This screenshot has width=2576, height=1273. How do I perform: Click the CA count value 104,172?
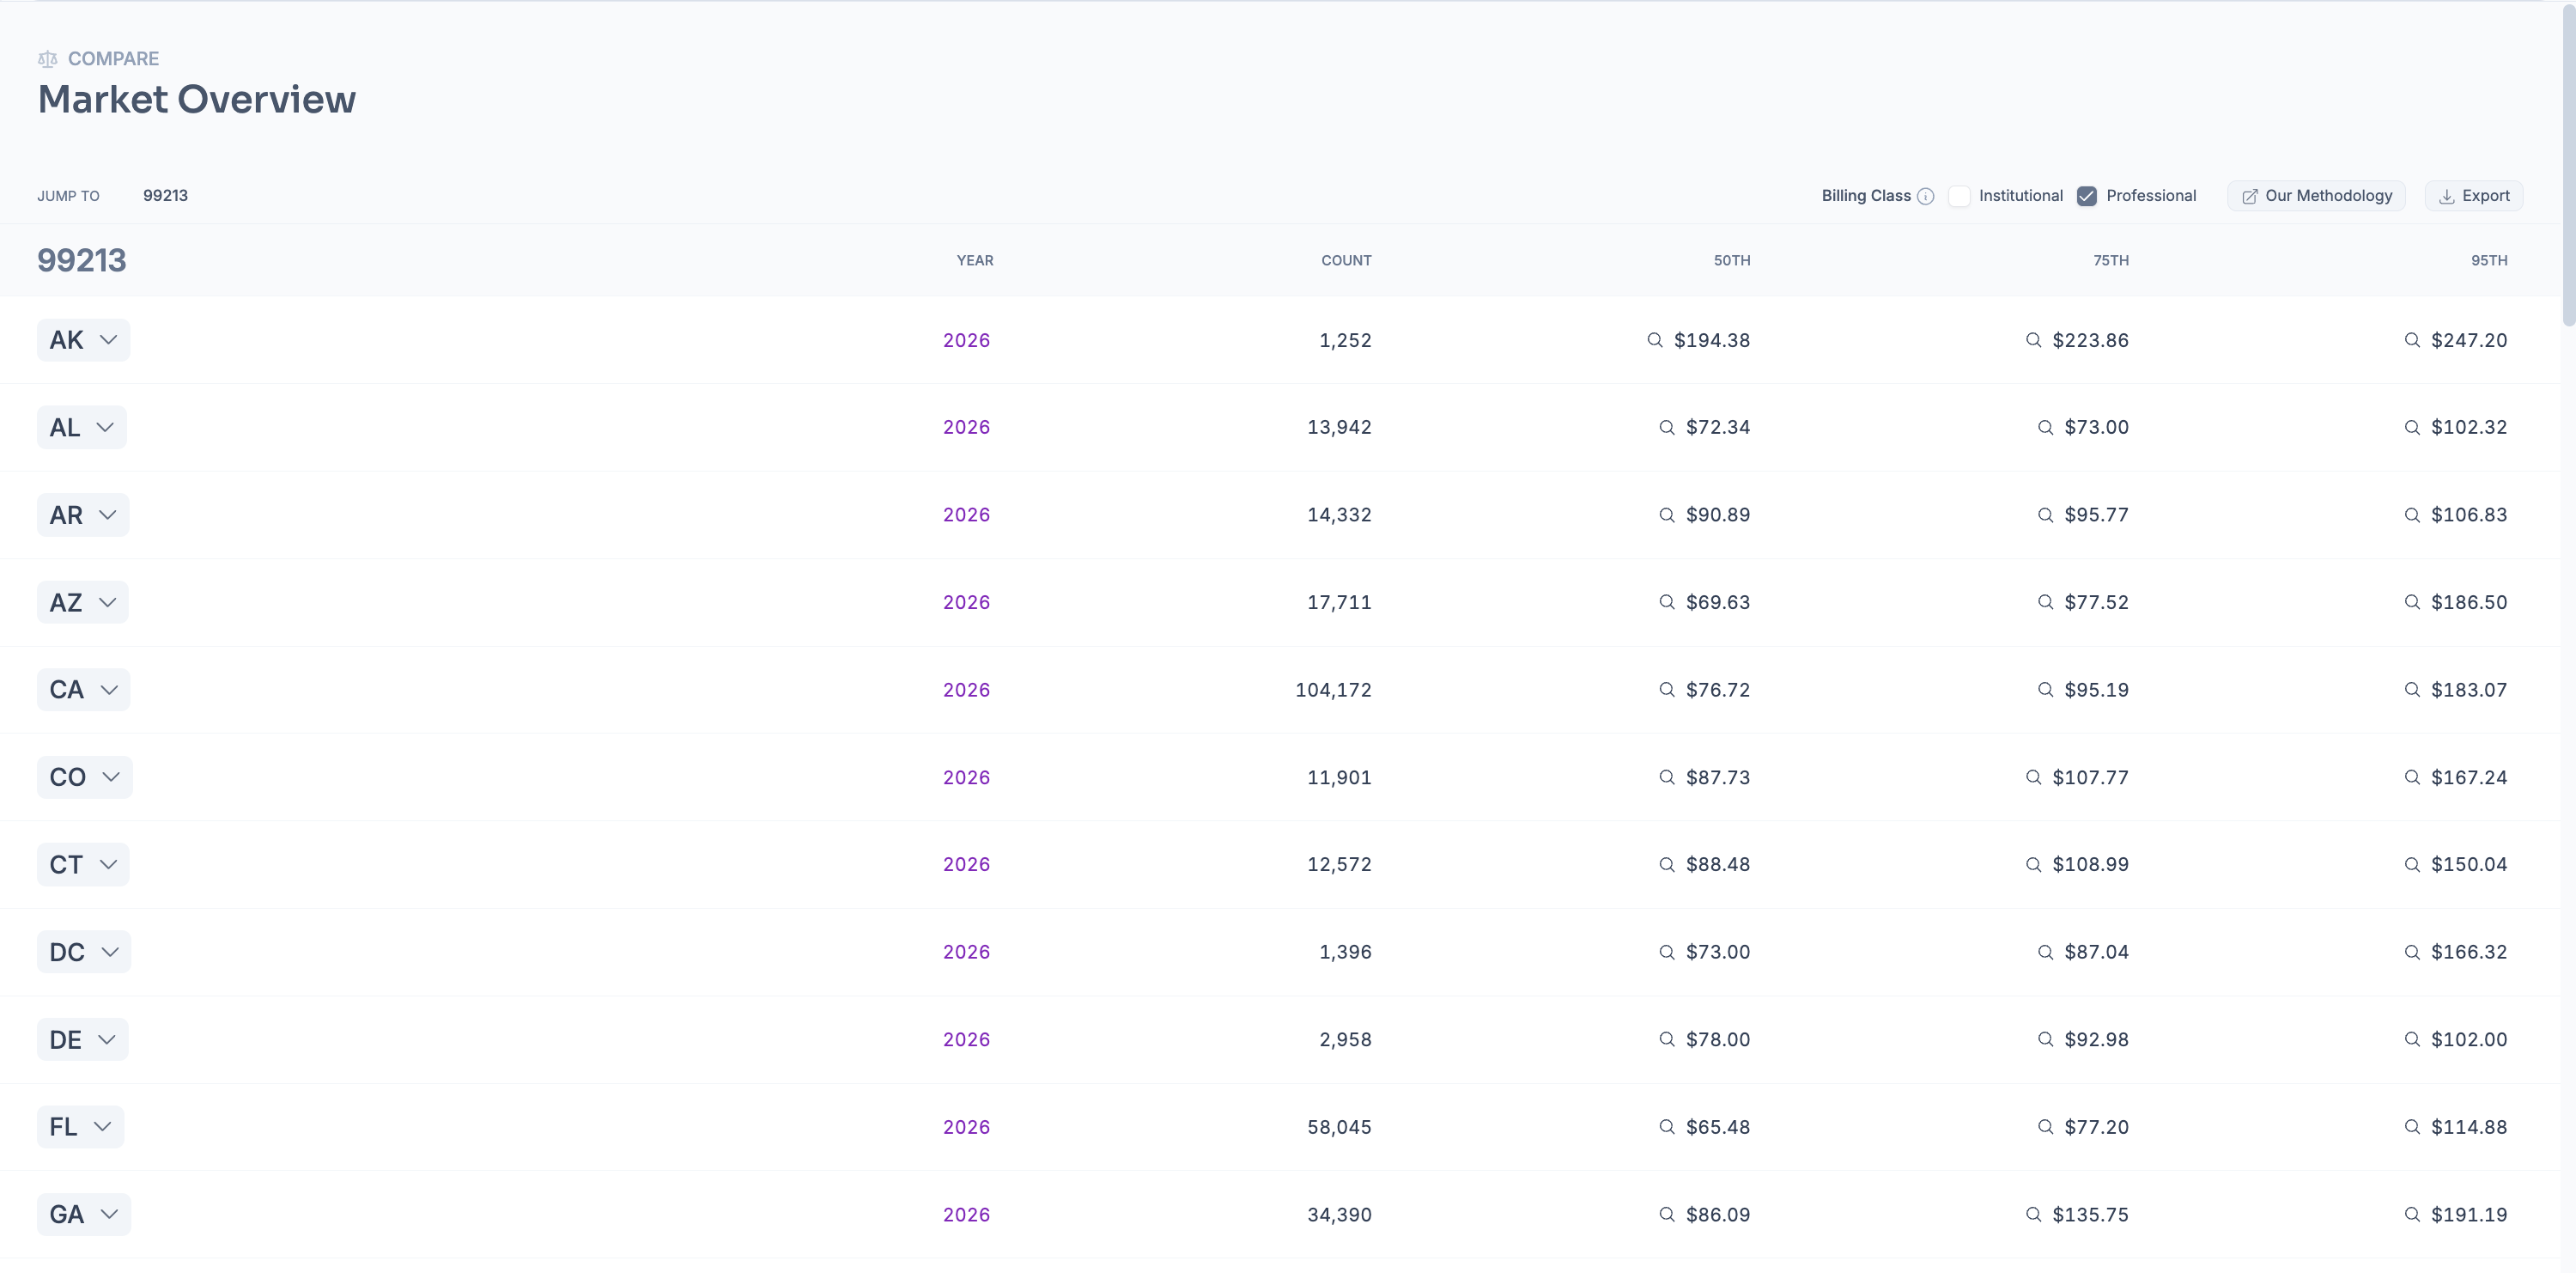pos(1333,690)
